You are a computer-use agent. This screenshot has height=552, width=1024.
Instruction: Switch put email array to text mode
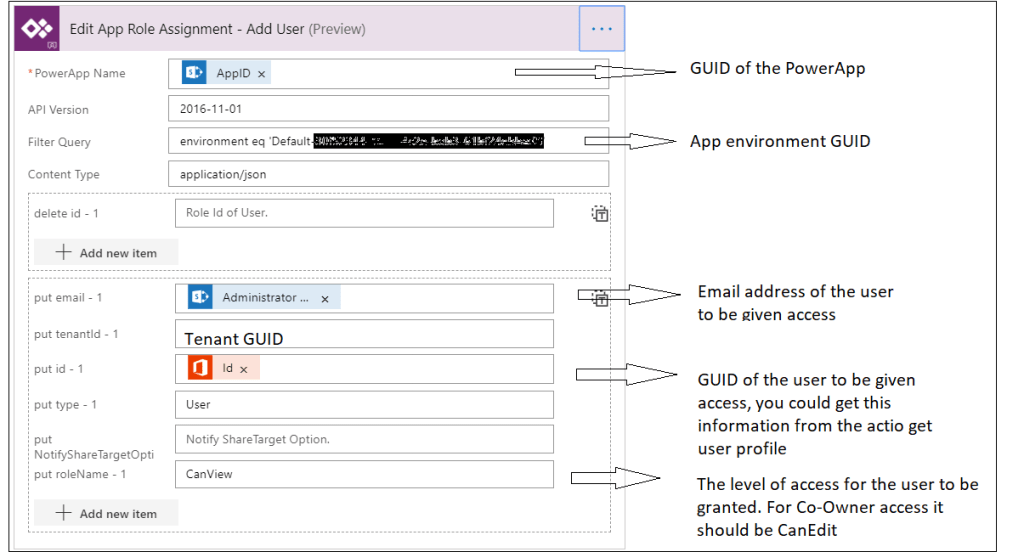pos(600,298)
